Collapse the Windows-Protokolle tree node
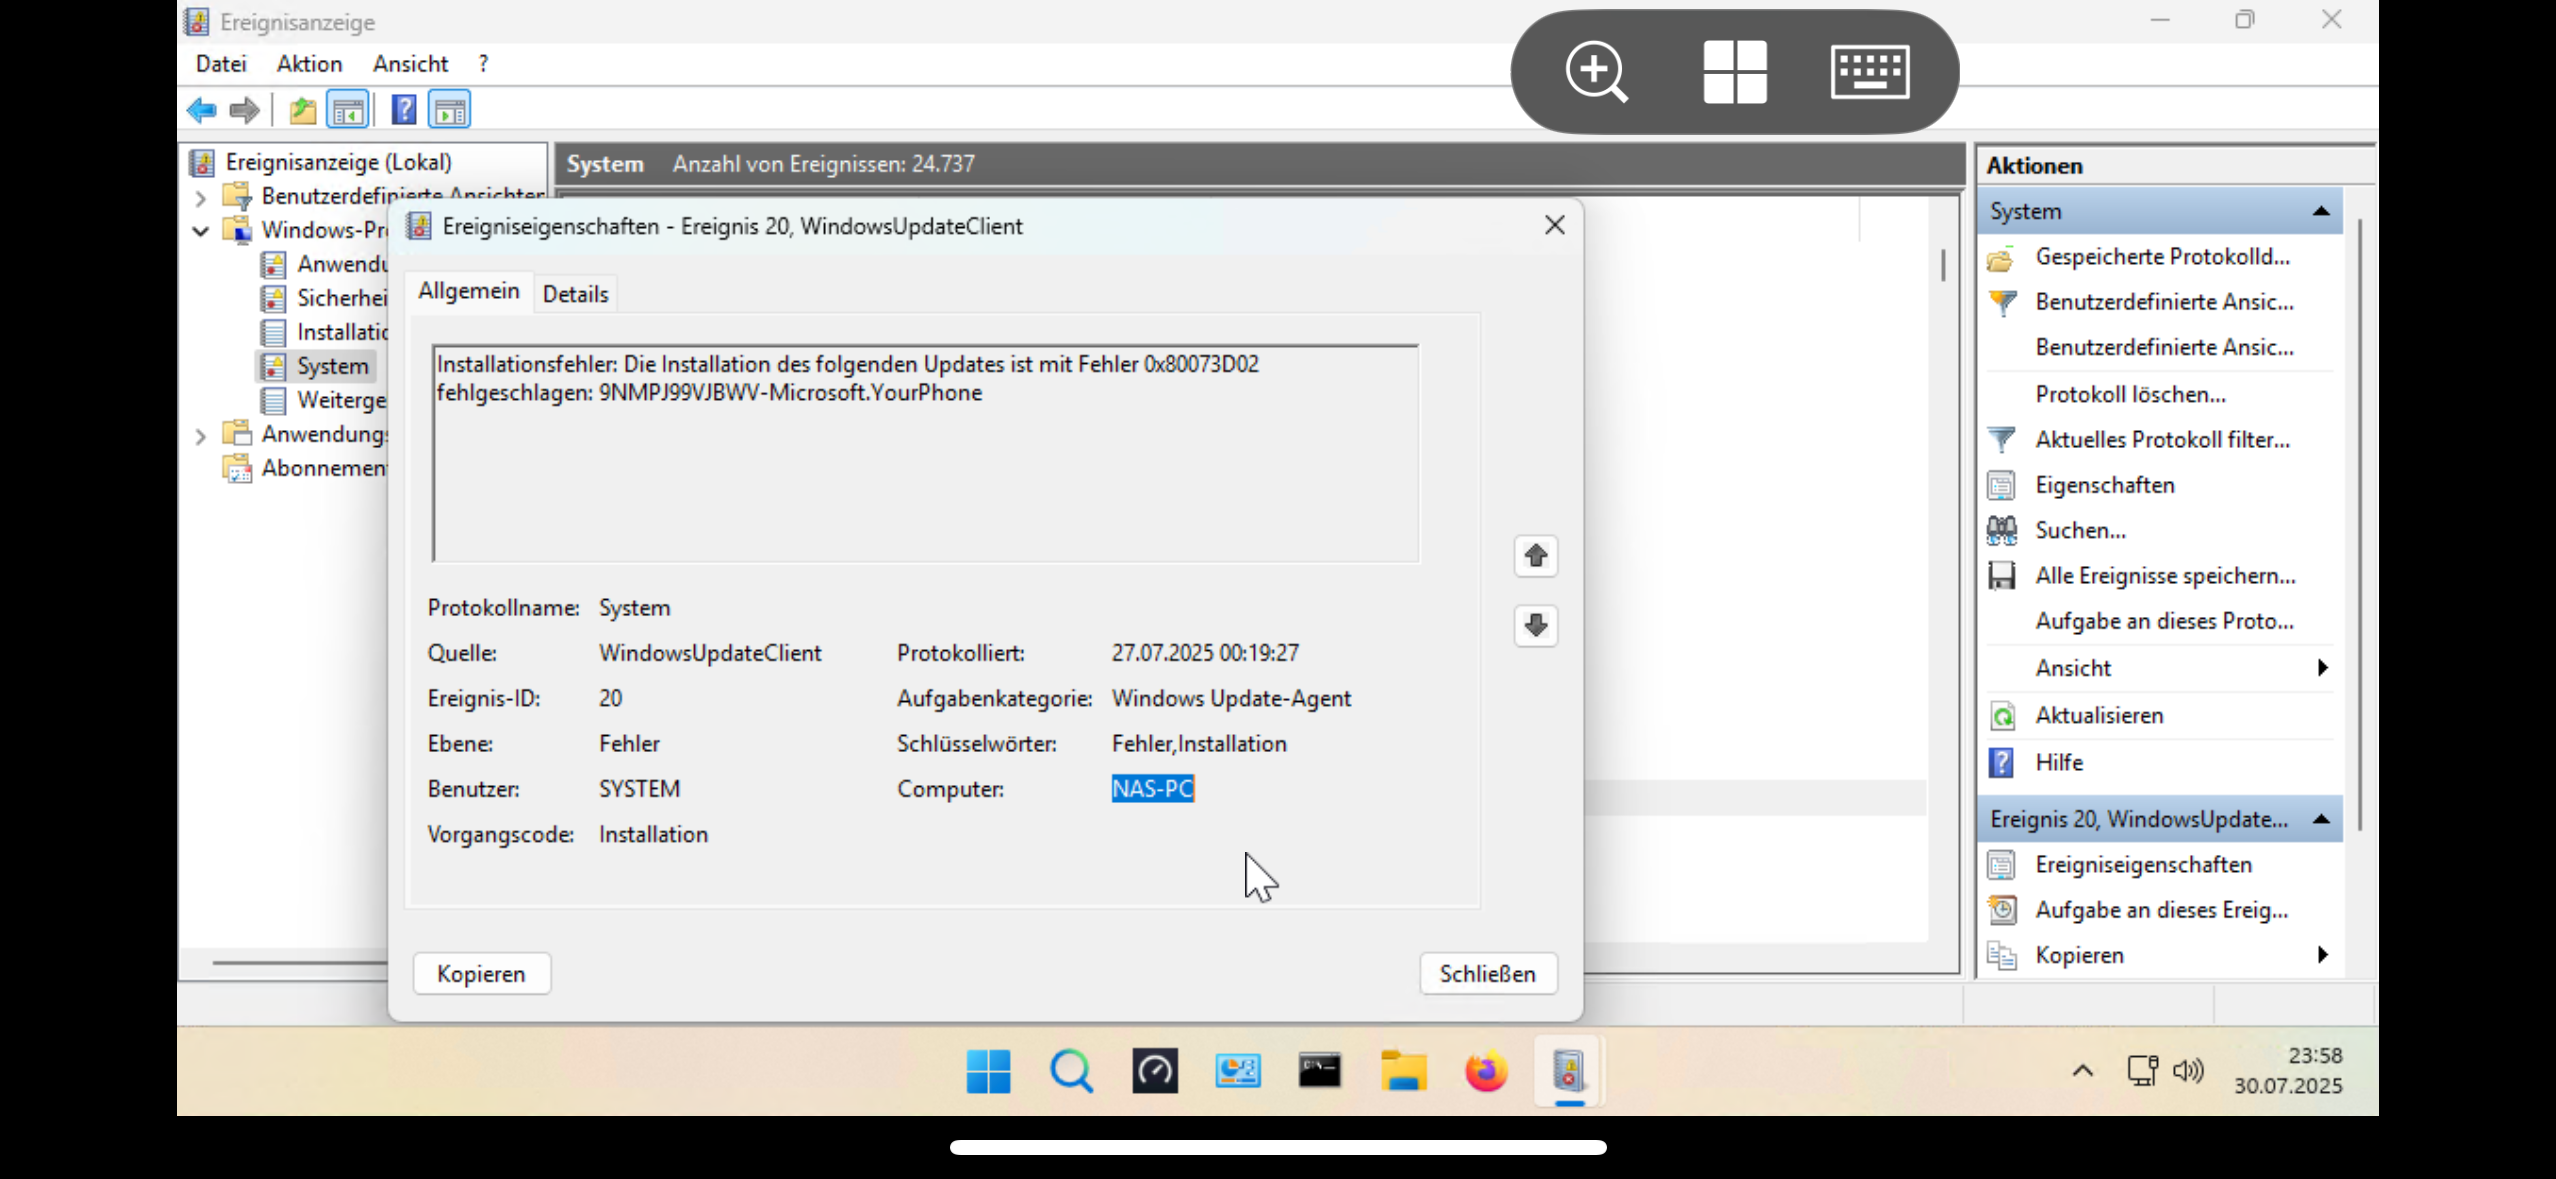Viewport: 2556px width, 1179px height. 200,231
